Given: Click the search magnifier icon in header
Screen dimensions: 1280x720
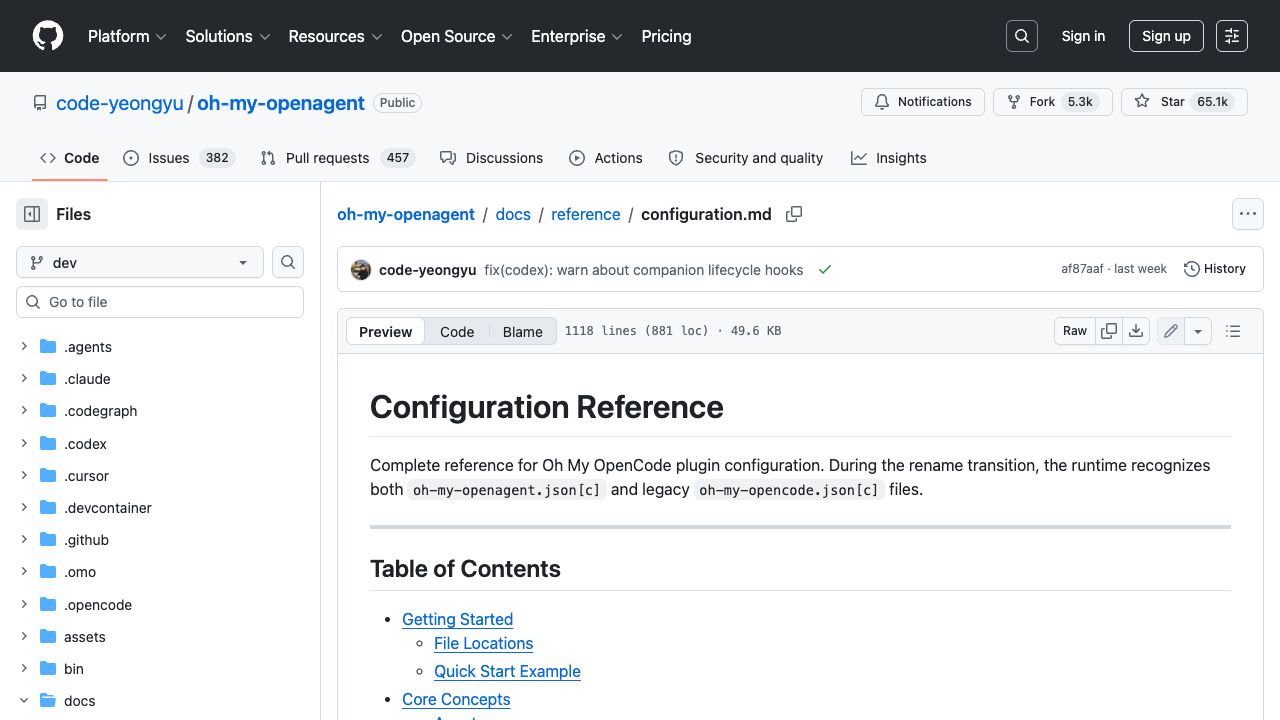Looking at the screenshot, I should click(x=1022, y=36).
